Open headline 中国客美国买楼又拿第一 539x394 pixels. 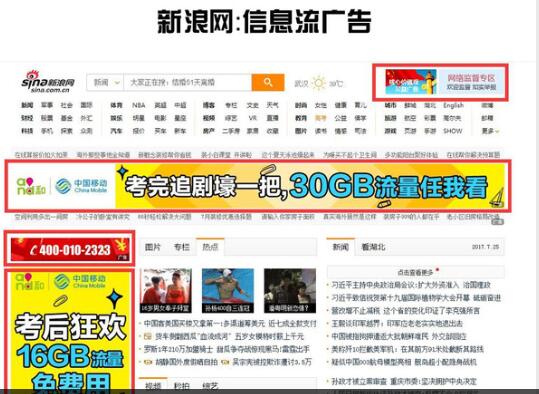(x=230, y=324)
